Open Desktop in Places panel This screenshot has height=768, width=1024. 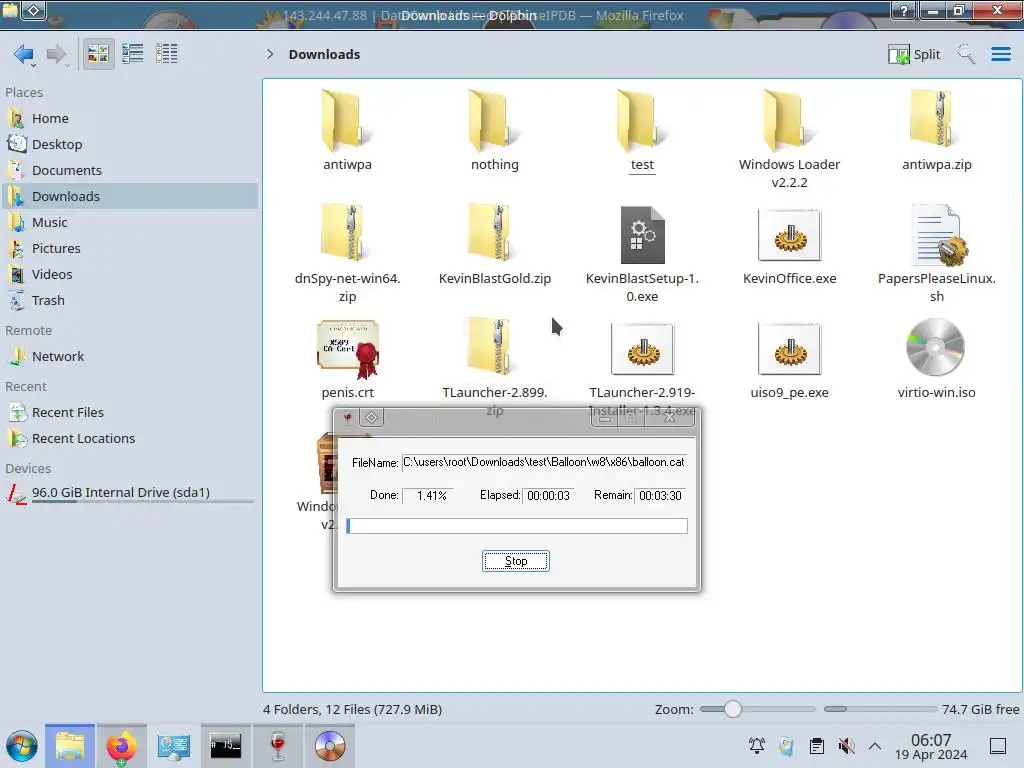click(x=130, y=144)
